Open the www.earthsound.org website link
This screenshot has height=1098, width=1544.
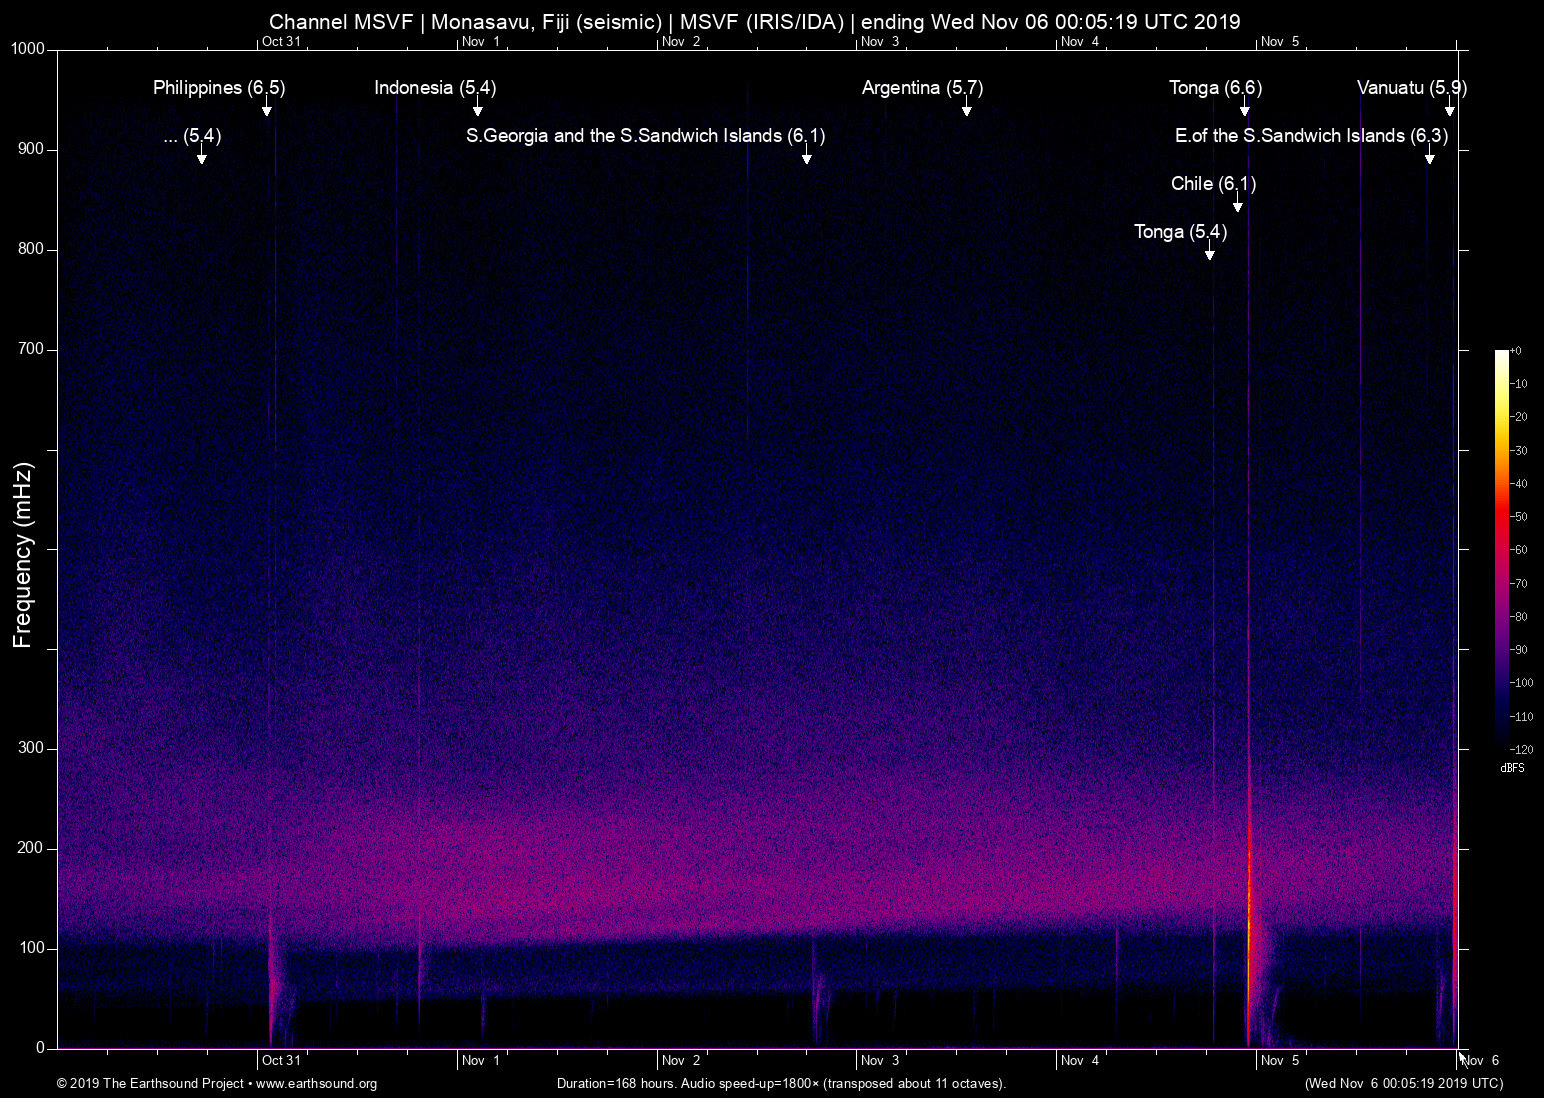(316, 1084)
